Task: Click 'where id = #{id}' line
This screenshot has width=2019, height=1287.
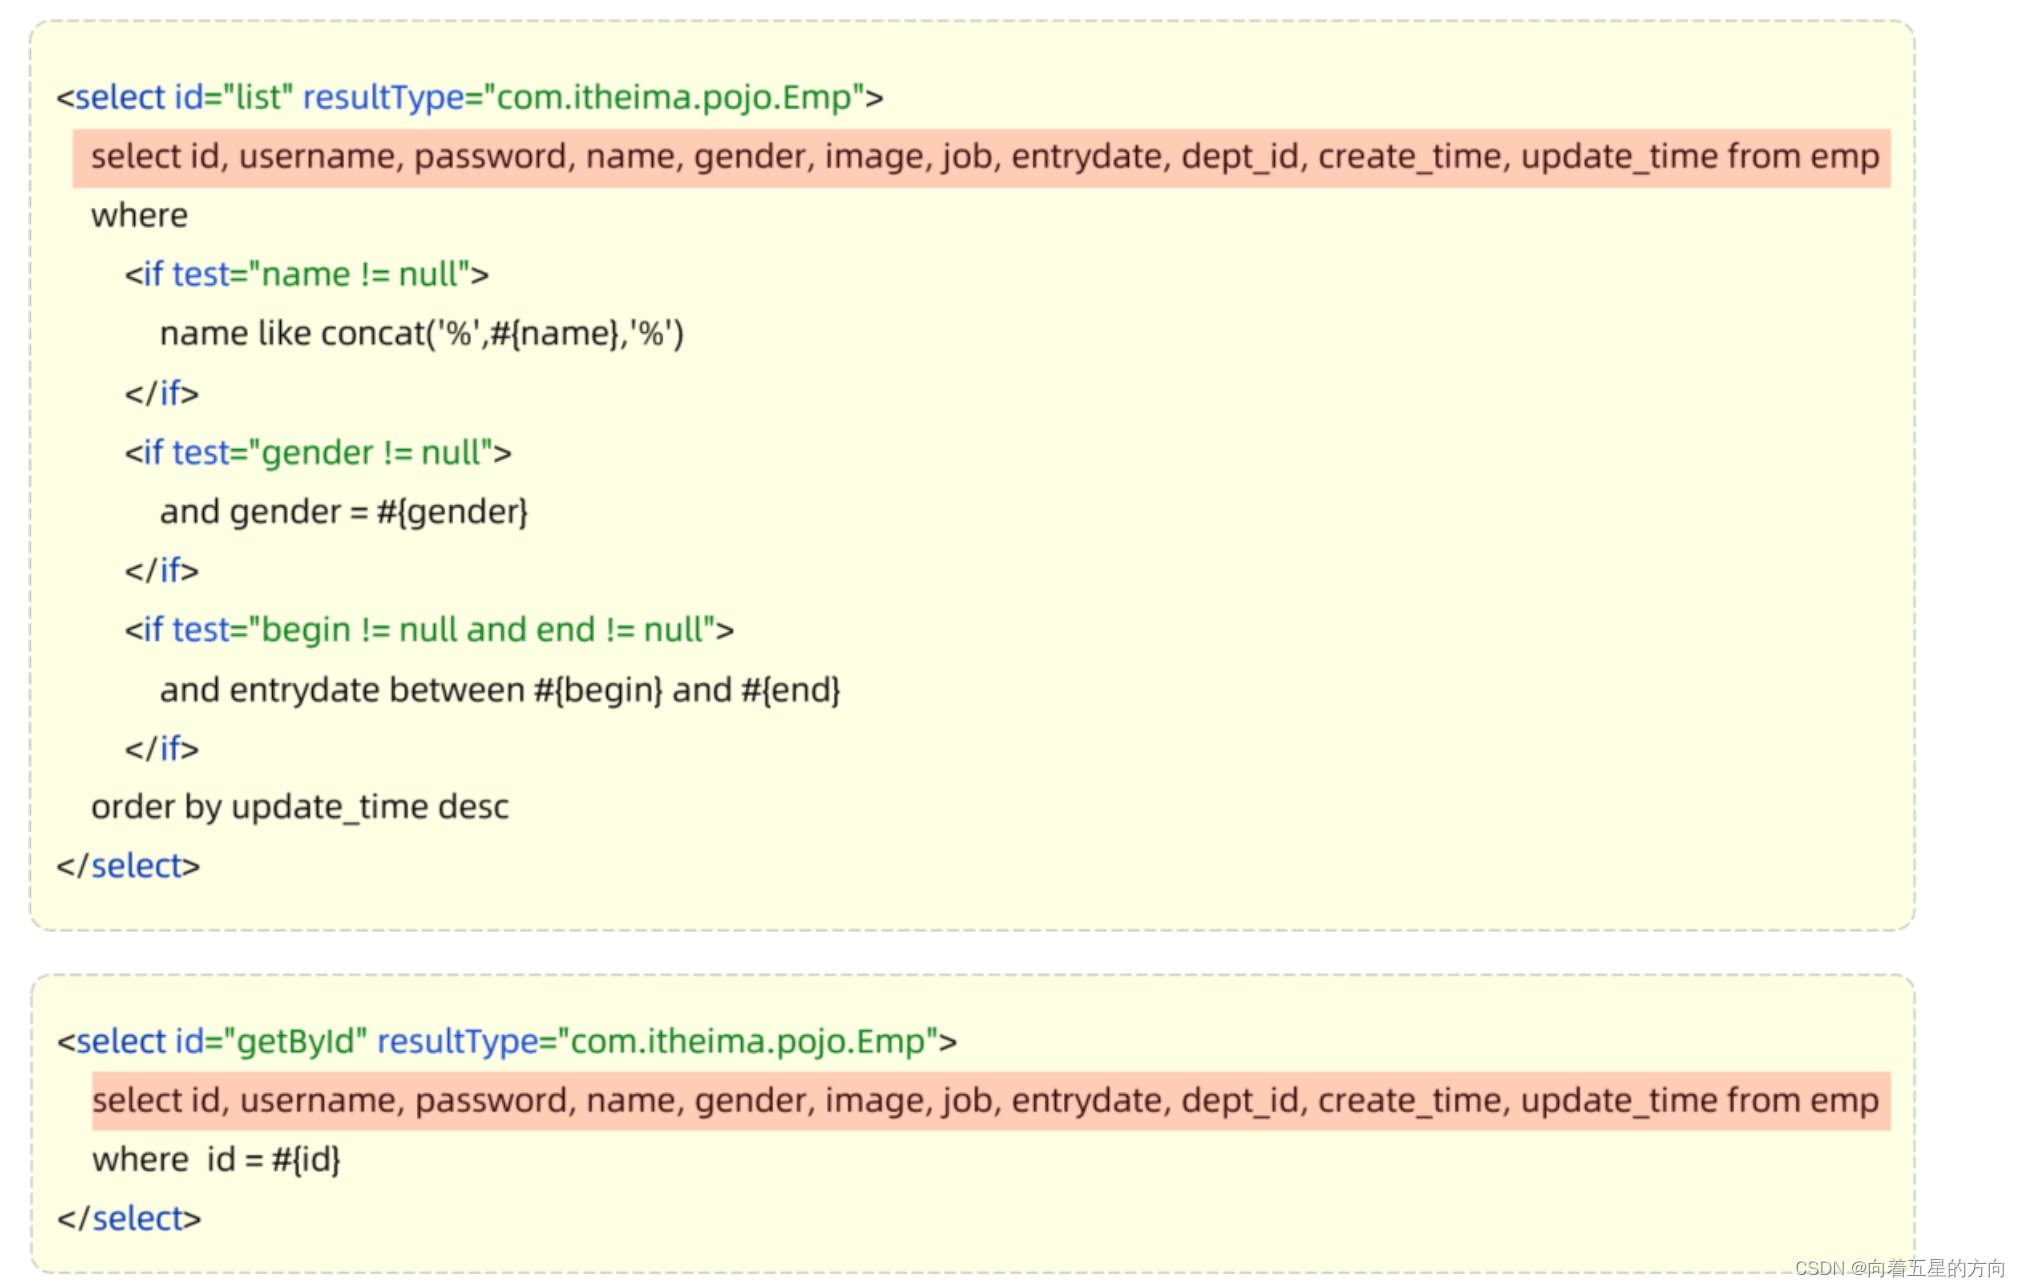Action: (x=216, y=1159)
